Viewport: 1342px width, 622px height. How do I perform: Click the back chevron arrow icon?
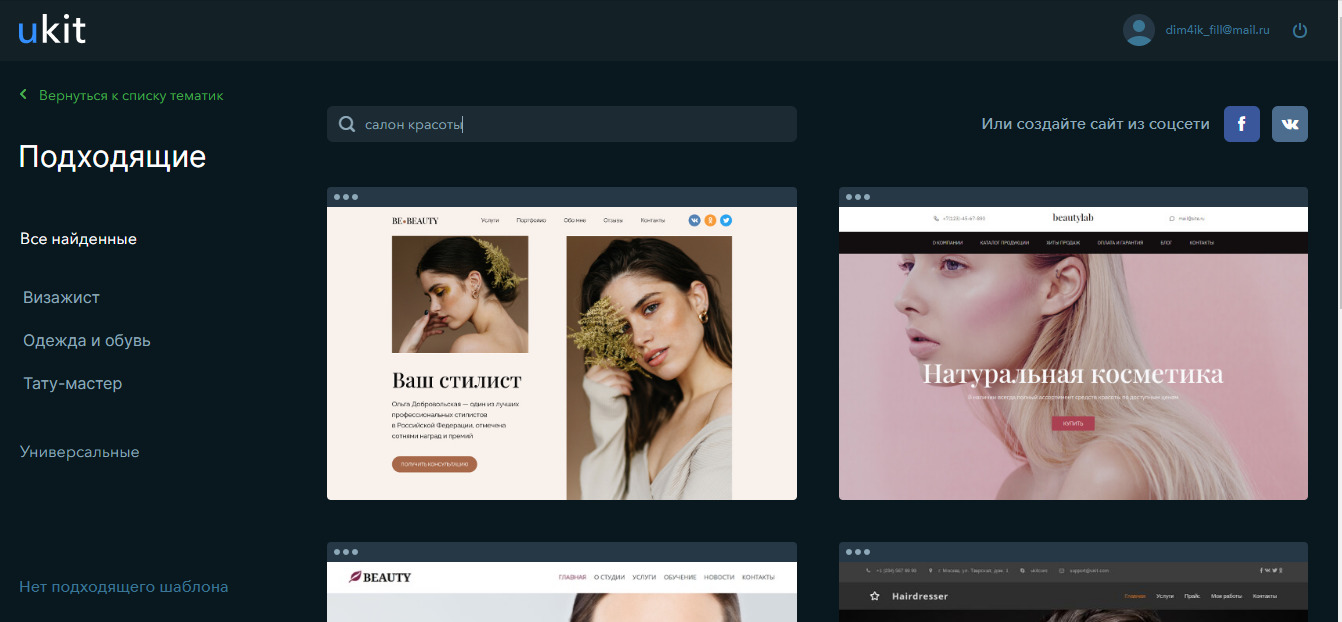click(23, 95)
